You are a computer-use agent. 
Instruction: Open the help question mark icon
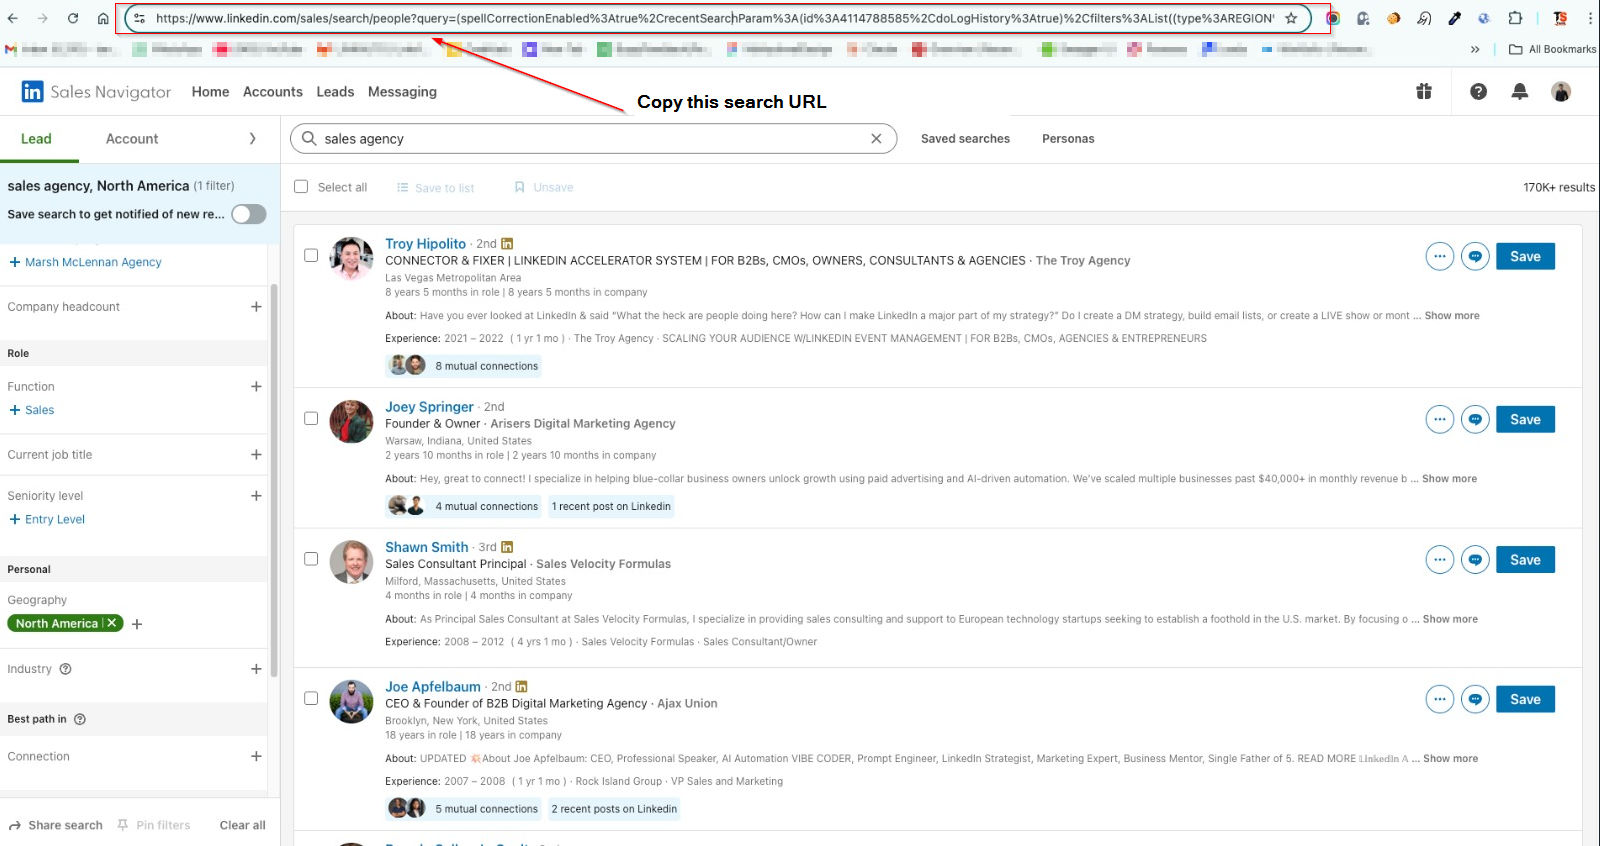tap(1478, 92)
